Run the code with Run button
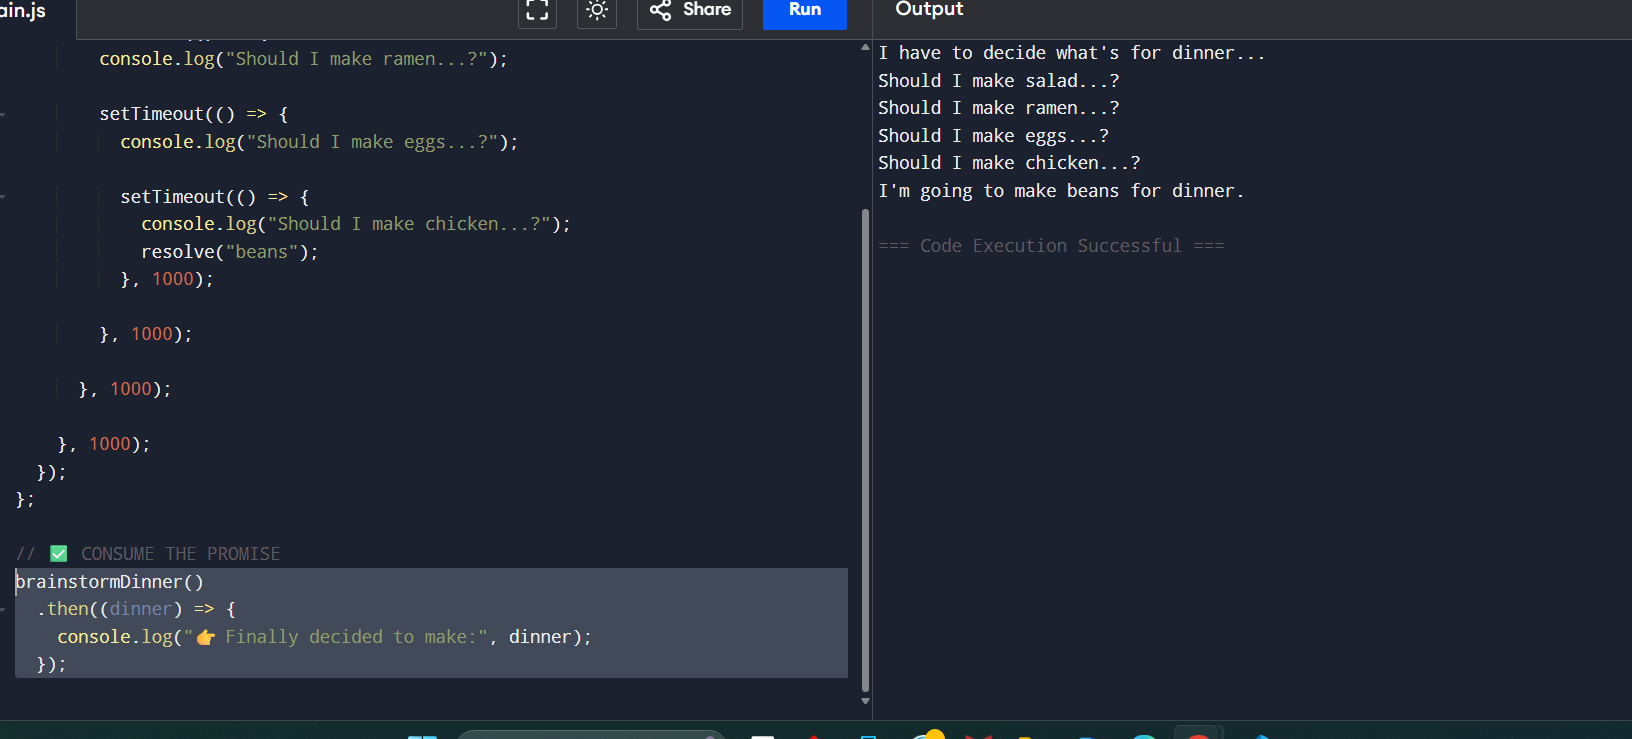The width and height of the screenshot is (1632, 739). [804, 10]
